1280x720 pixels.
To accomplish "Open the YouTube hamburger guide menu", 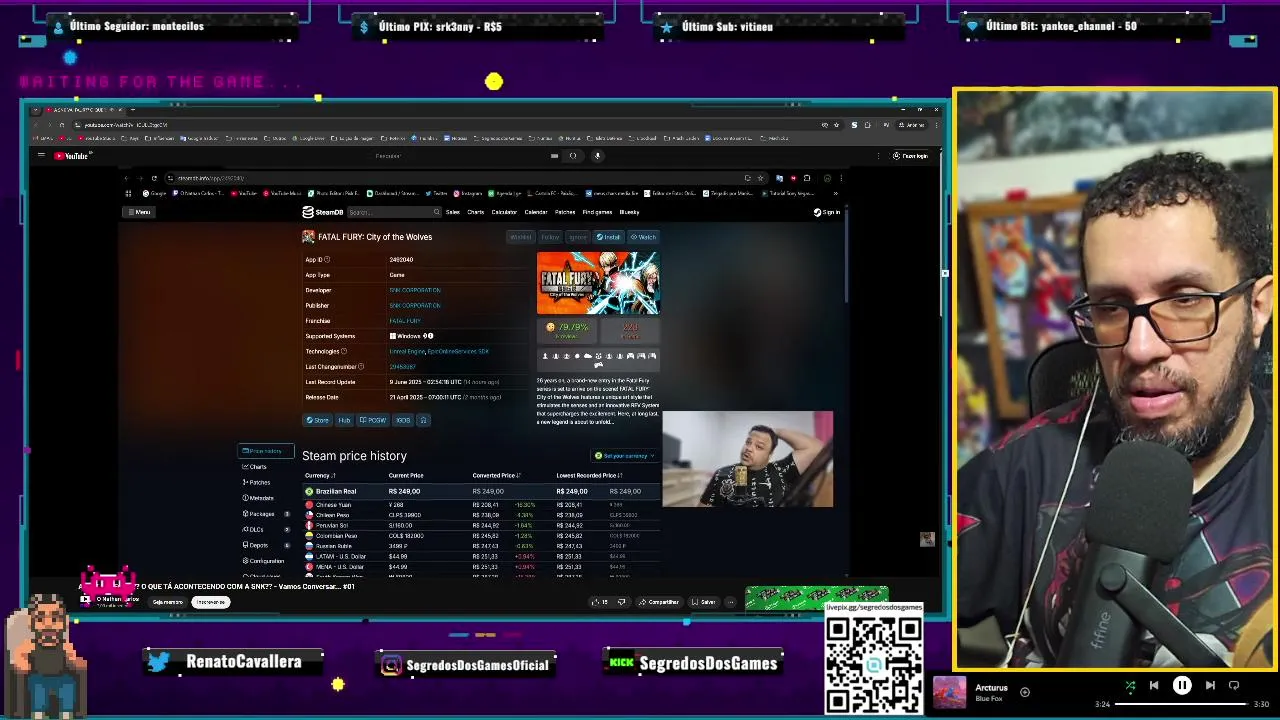I will [41, 156].
